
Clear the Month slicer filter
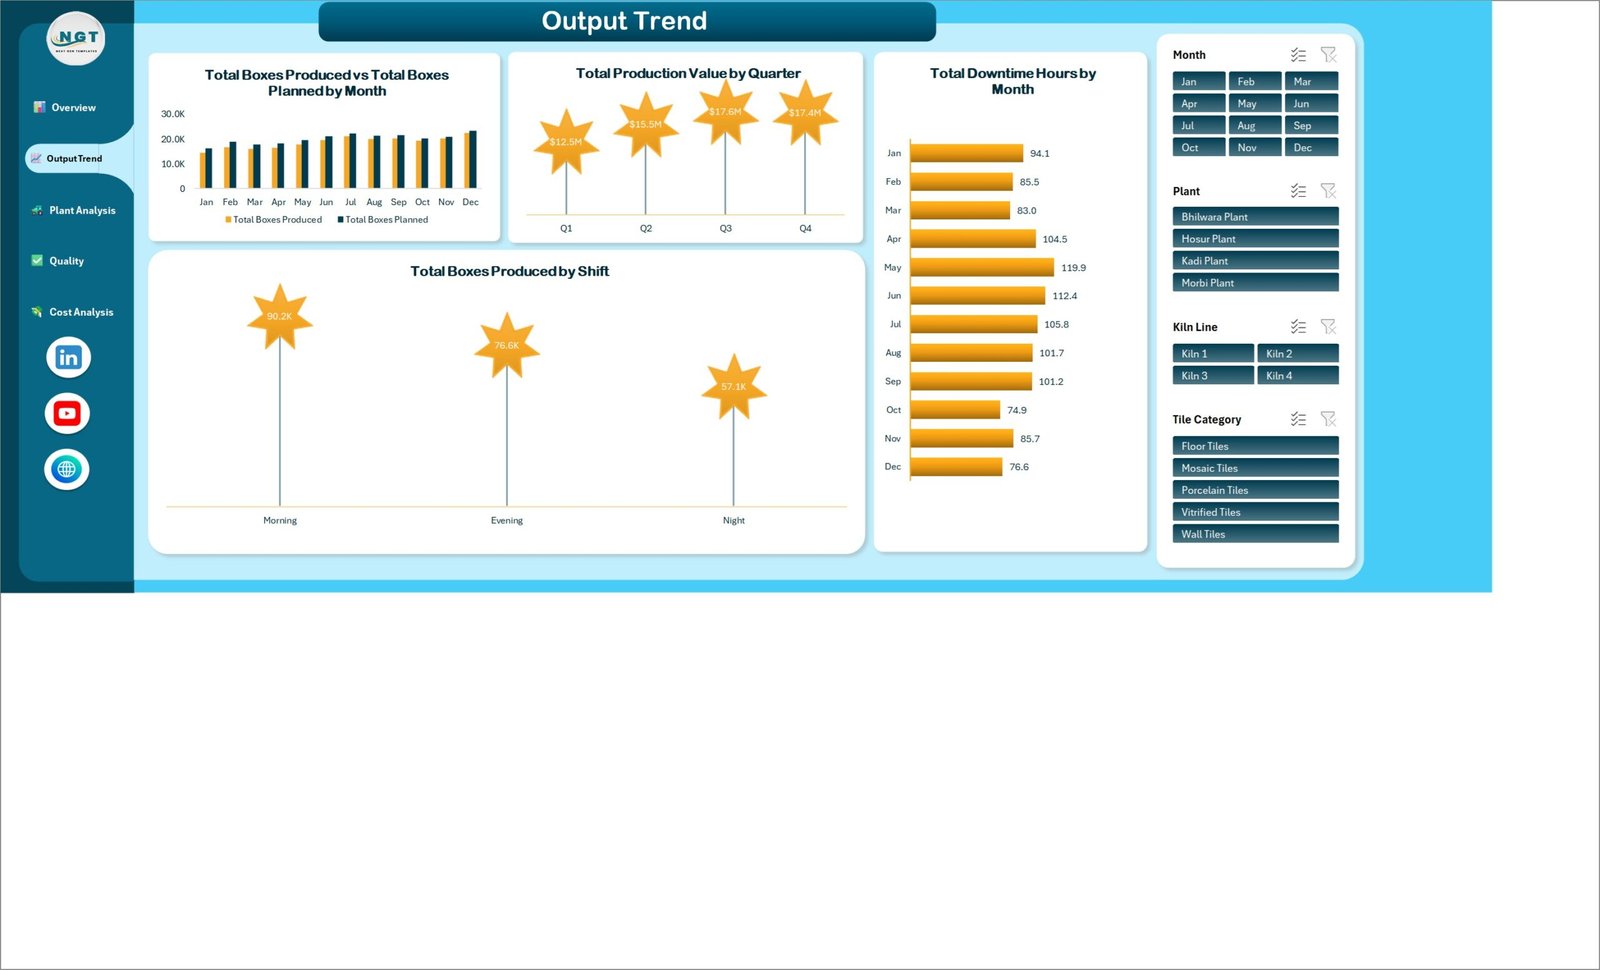coord(1328,55)
